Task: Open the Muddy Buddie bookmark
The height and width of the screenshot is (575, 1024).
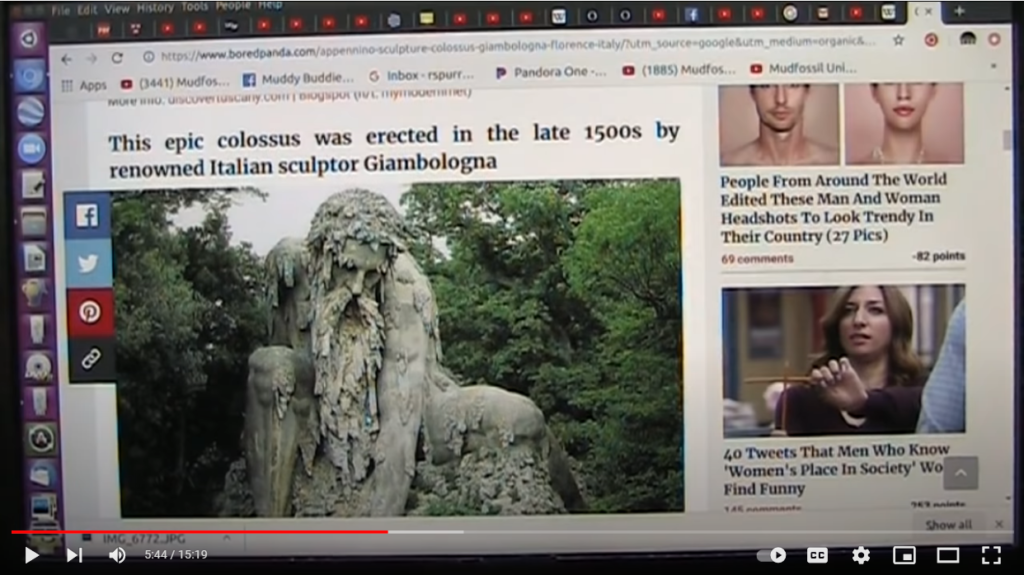Action: pyautogui.click(x=298, y=77)
